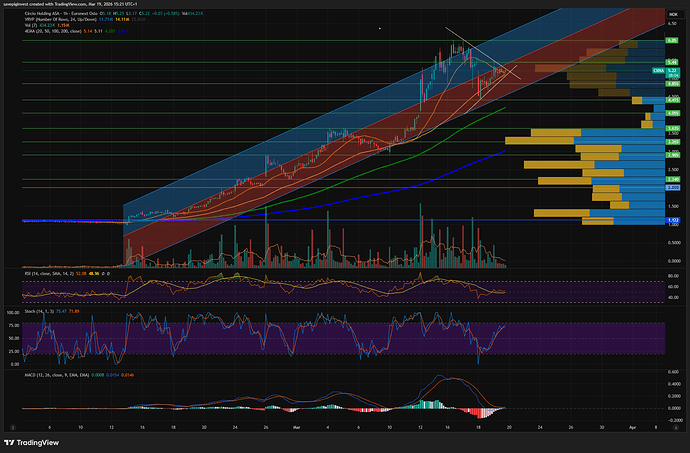Select the 1.122 blue price level label
Image resolution: width=690 pixels, height=453 pixels.
(x=672, y=220)
